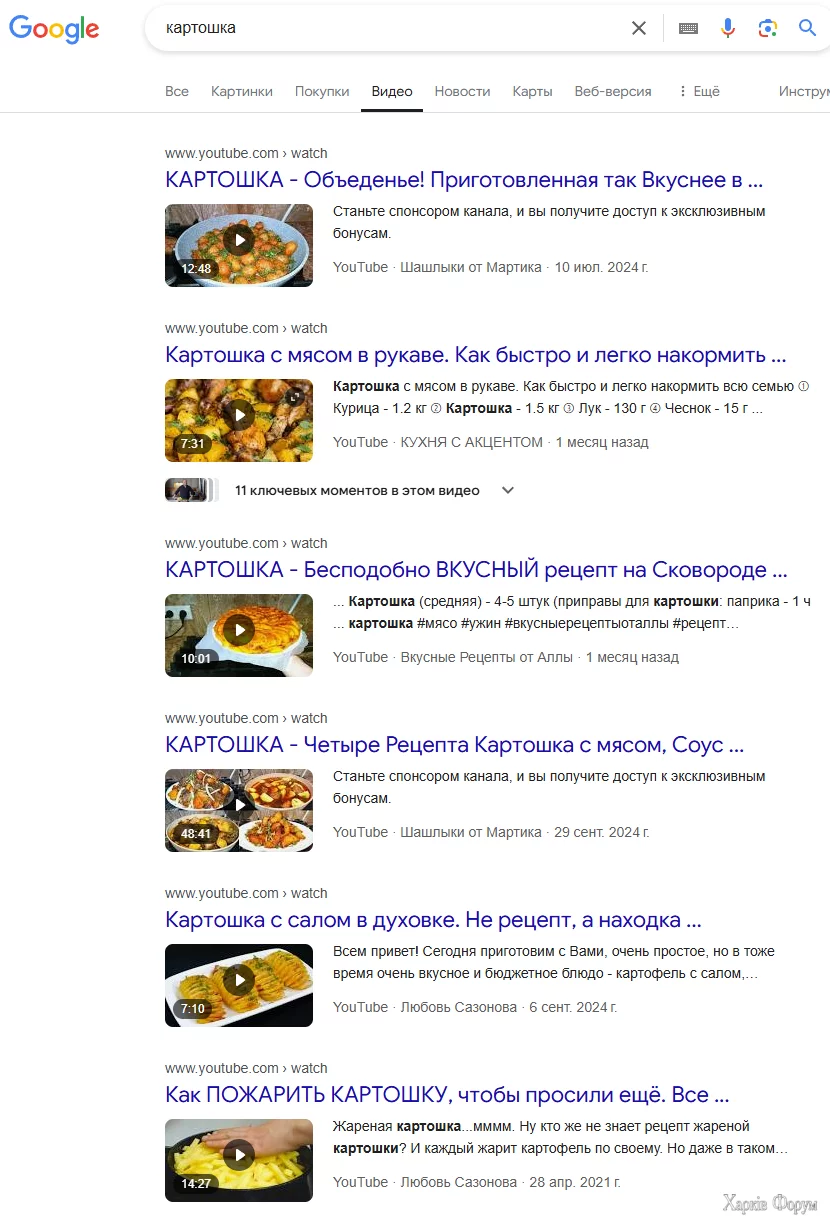Start voice search with the microphone icon
Image resolution: width=830 pixels, height=1222 pixels.
pyautogui.click(x=728, y=28)
